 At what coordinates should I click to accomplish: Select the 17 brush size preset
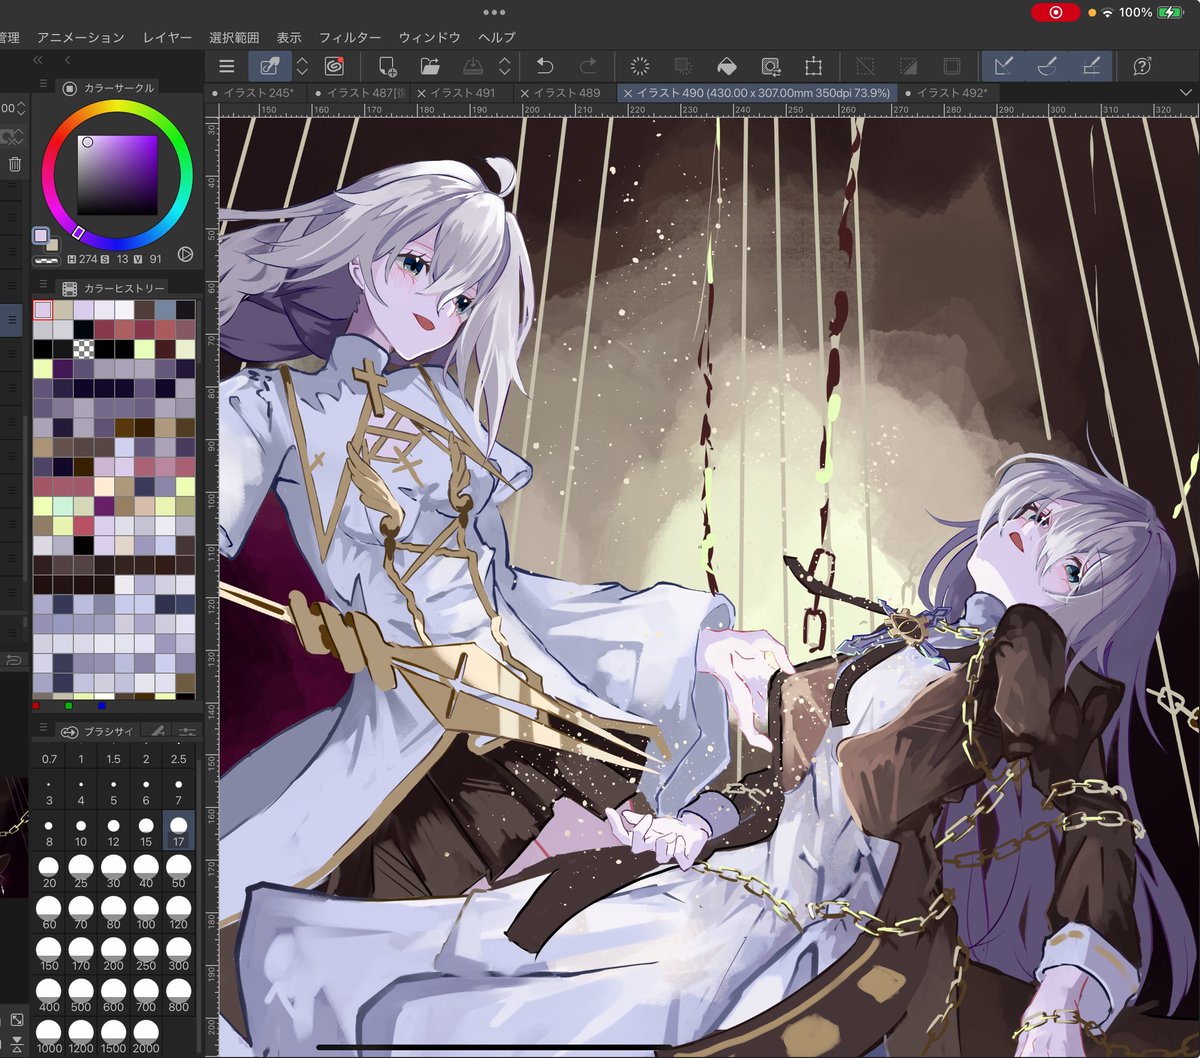[x=179, y=830]
